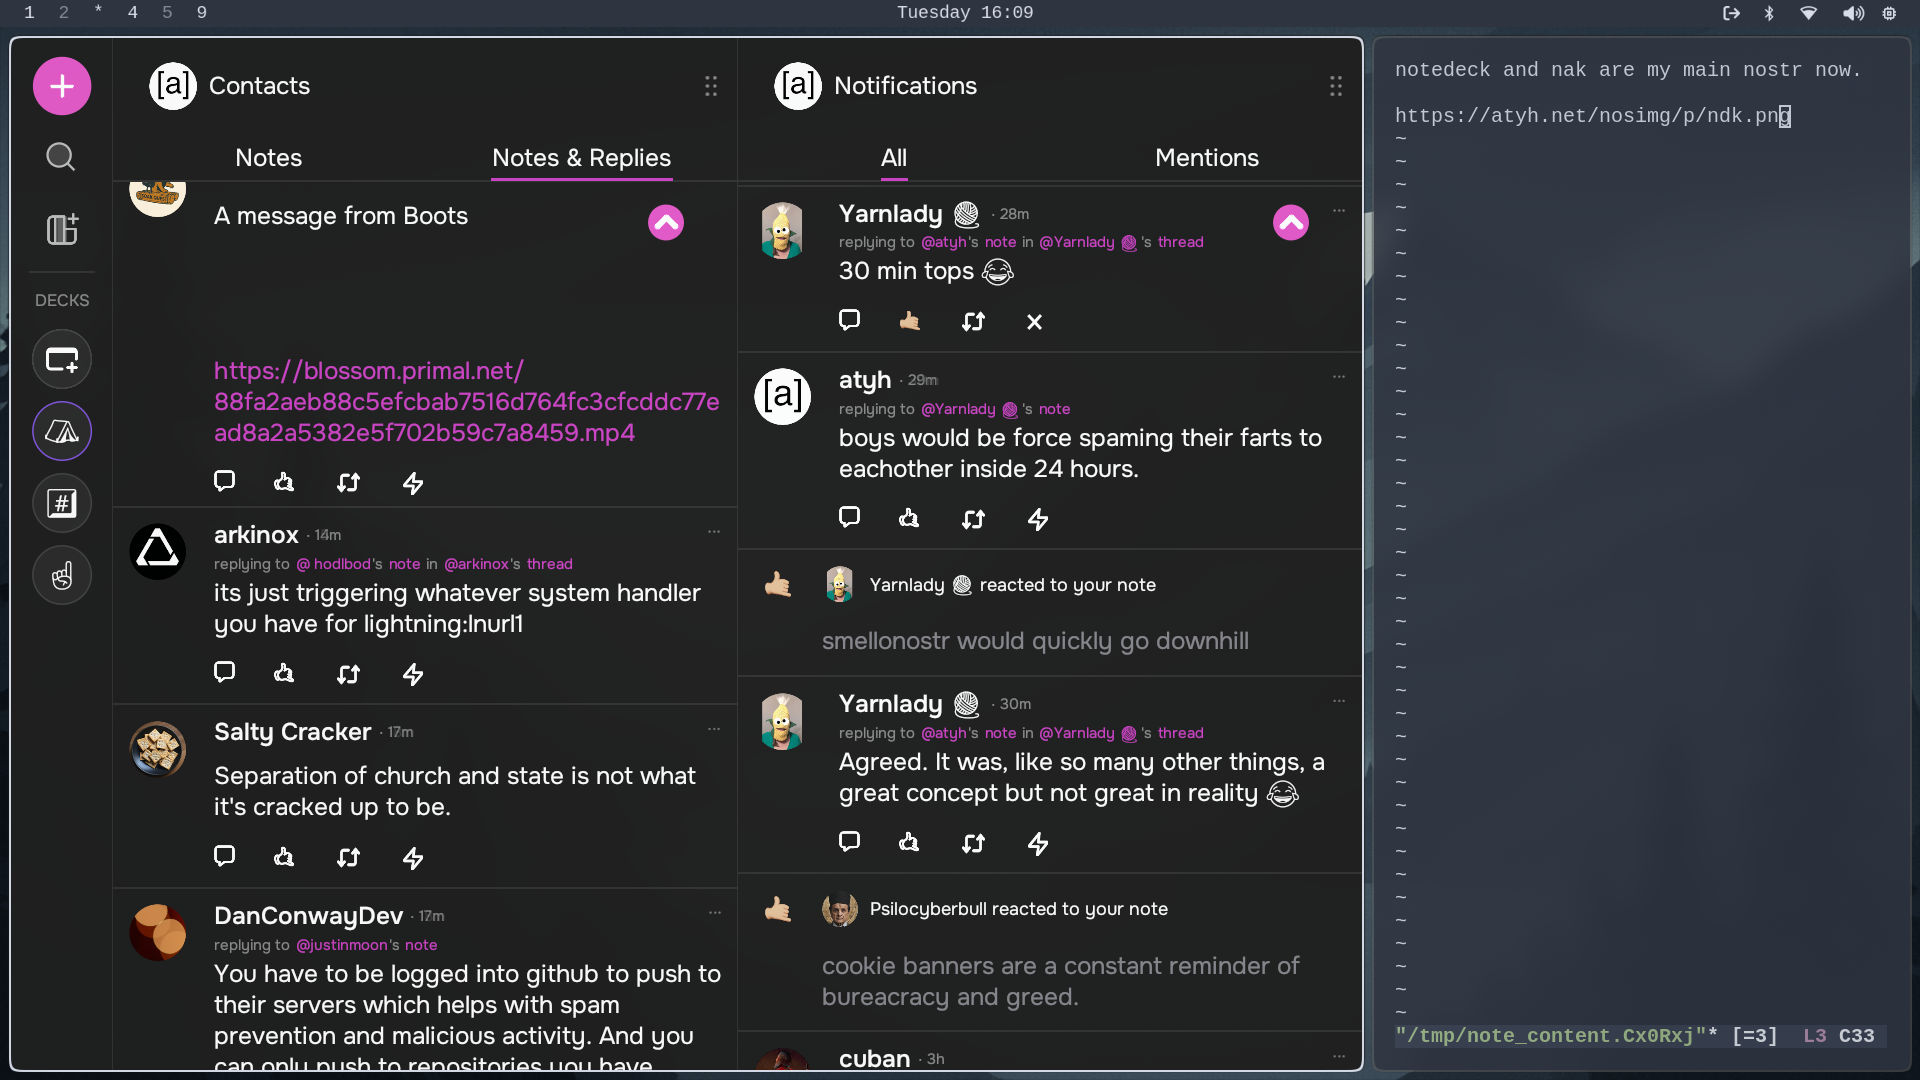Click the pink compose new note button
The image size is (1920, 1080).
[x=62, y=86]
